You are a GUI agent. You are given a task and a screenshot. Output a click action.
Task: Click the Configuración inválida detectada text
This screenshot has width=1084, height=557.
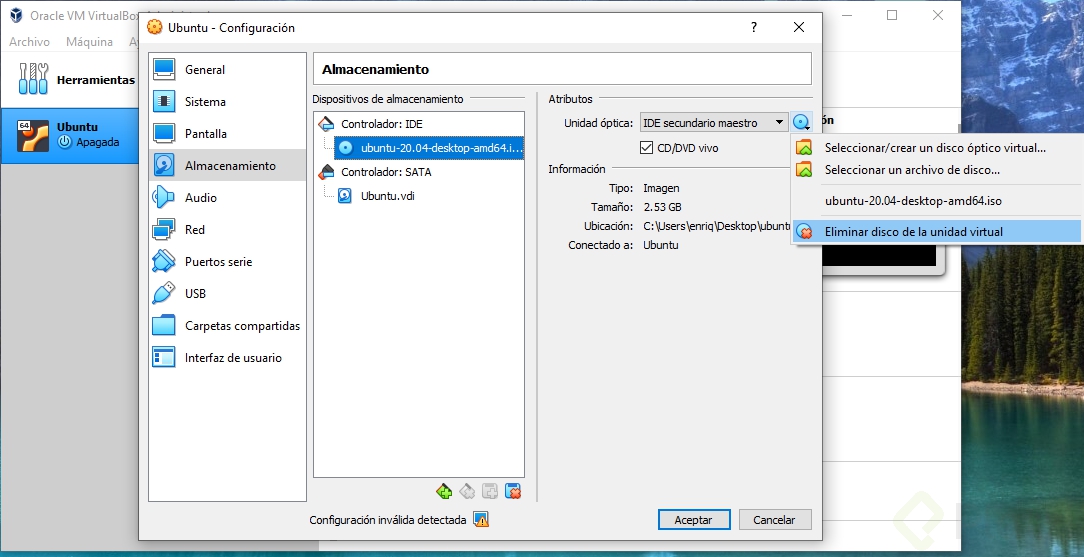pyautogui.click(x=388, y=520)
